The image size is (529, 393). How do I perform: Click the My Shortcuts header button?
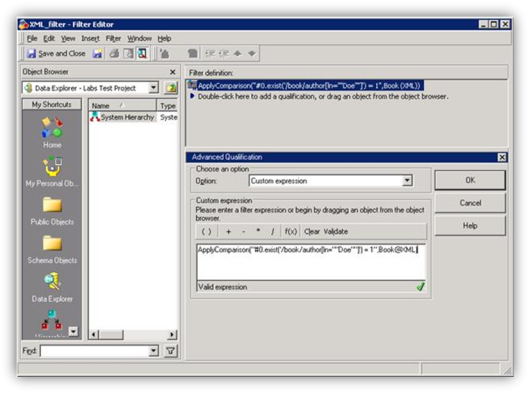tap(52, 104)
